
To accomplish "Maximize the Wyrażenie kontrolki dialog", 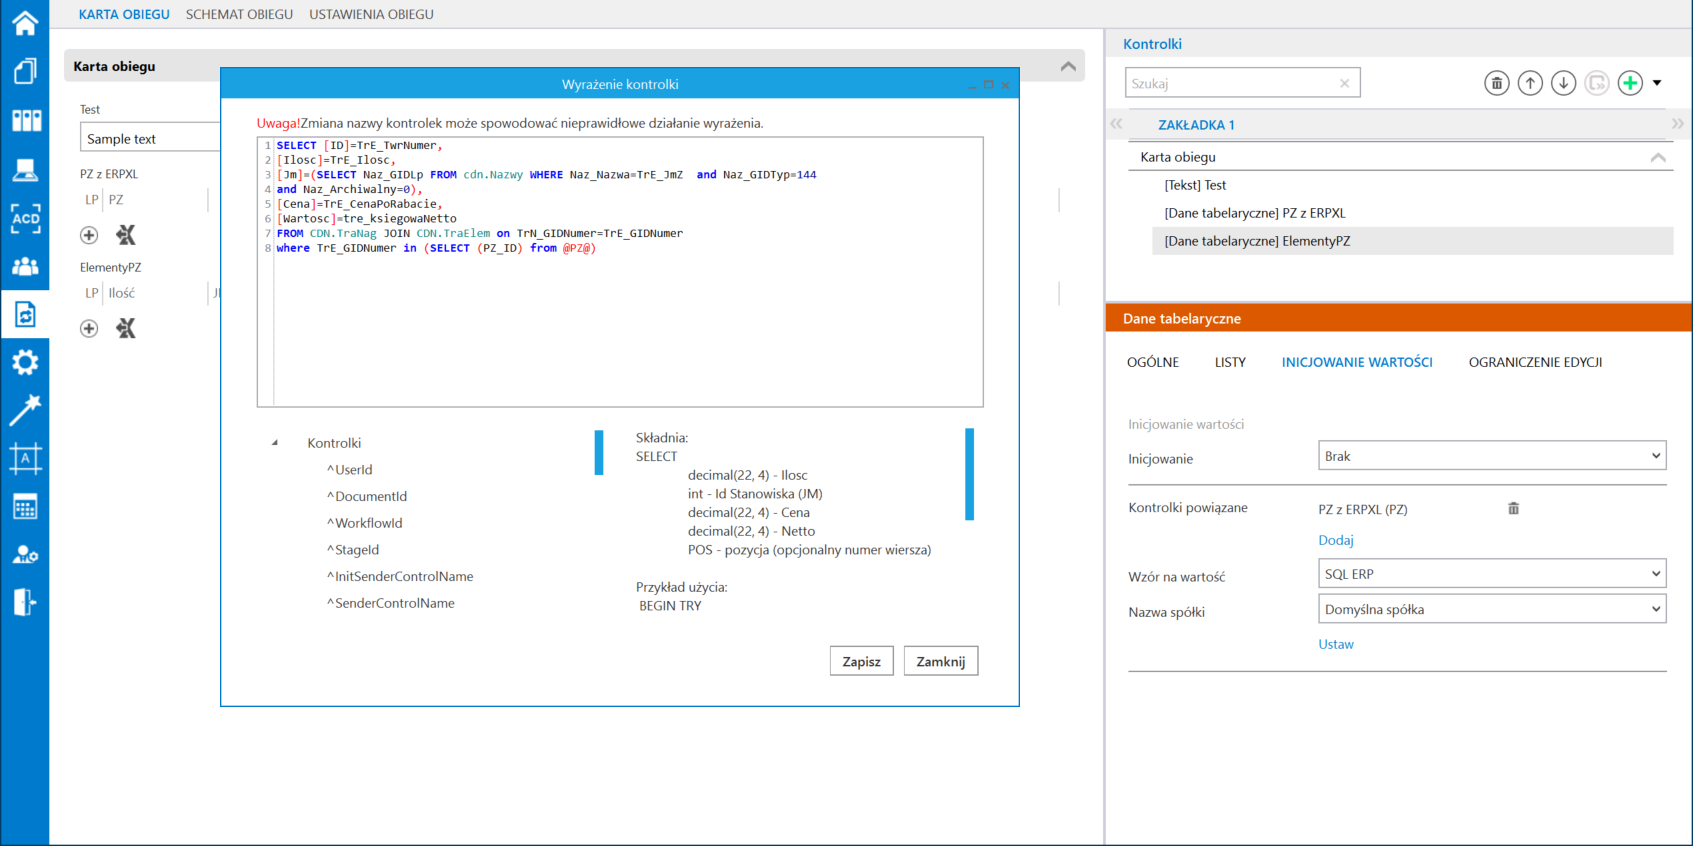I will pos(988,85).
